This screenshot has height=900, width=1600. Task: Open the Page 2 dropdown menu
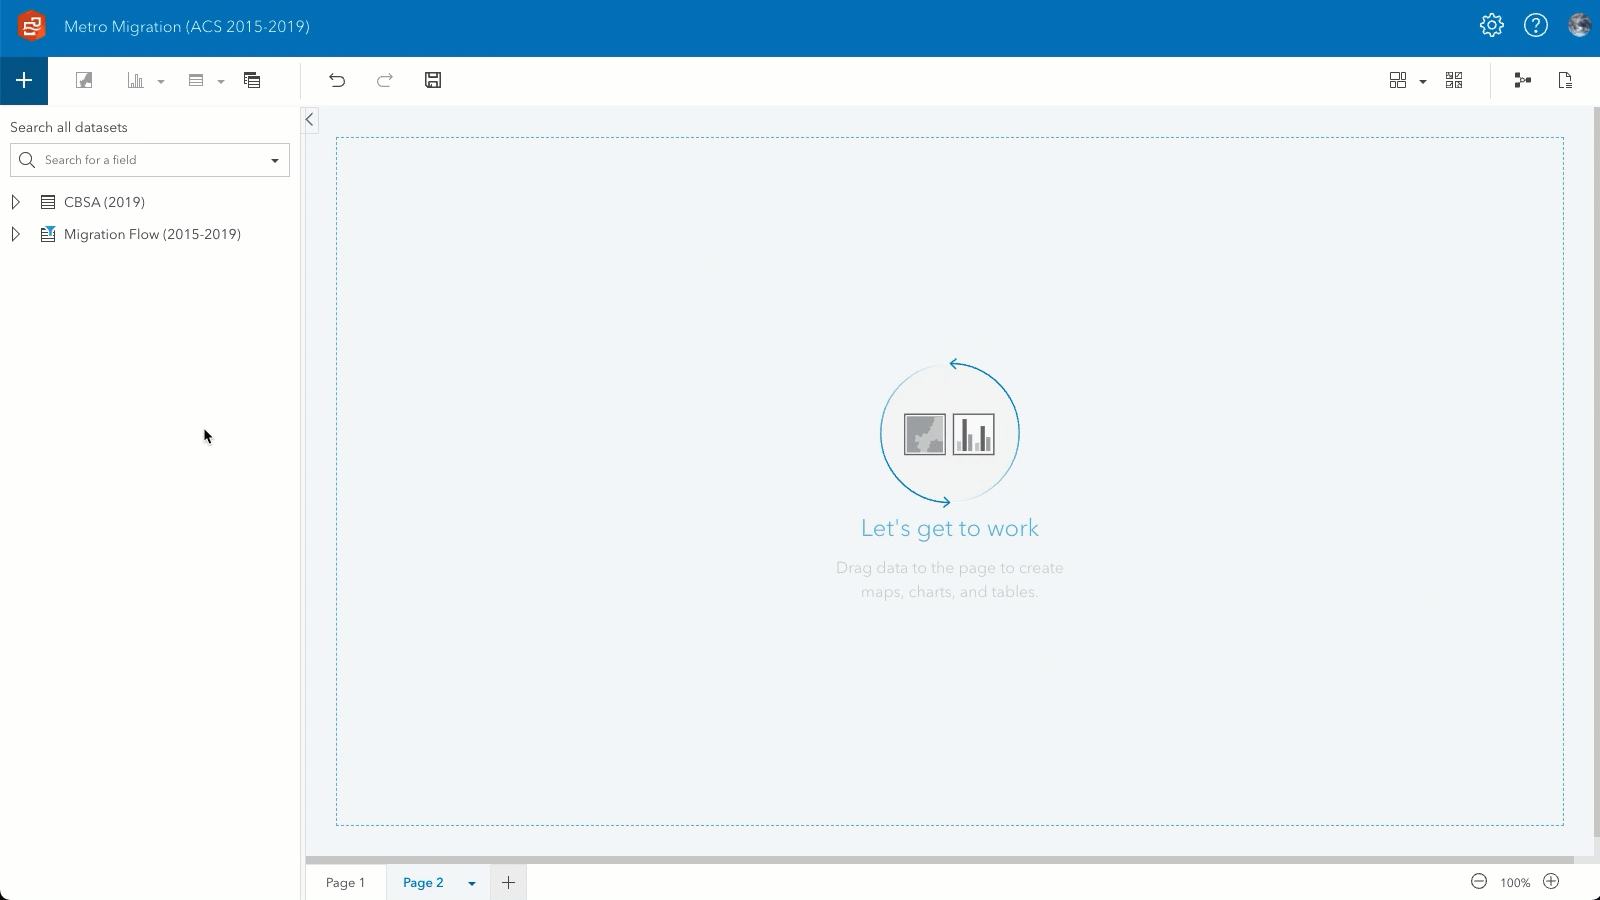(x=471, y=883)
